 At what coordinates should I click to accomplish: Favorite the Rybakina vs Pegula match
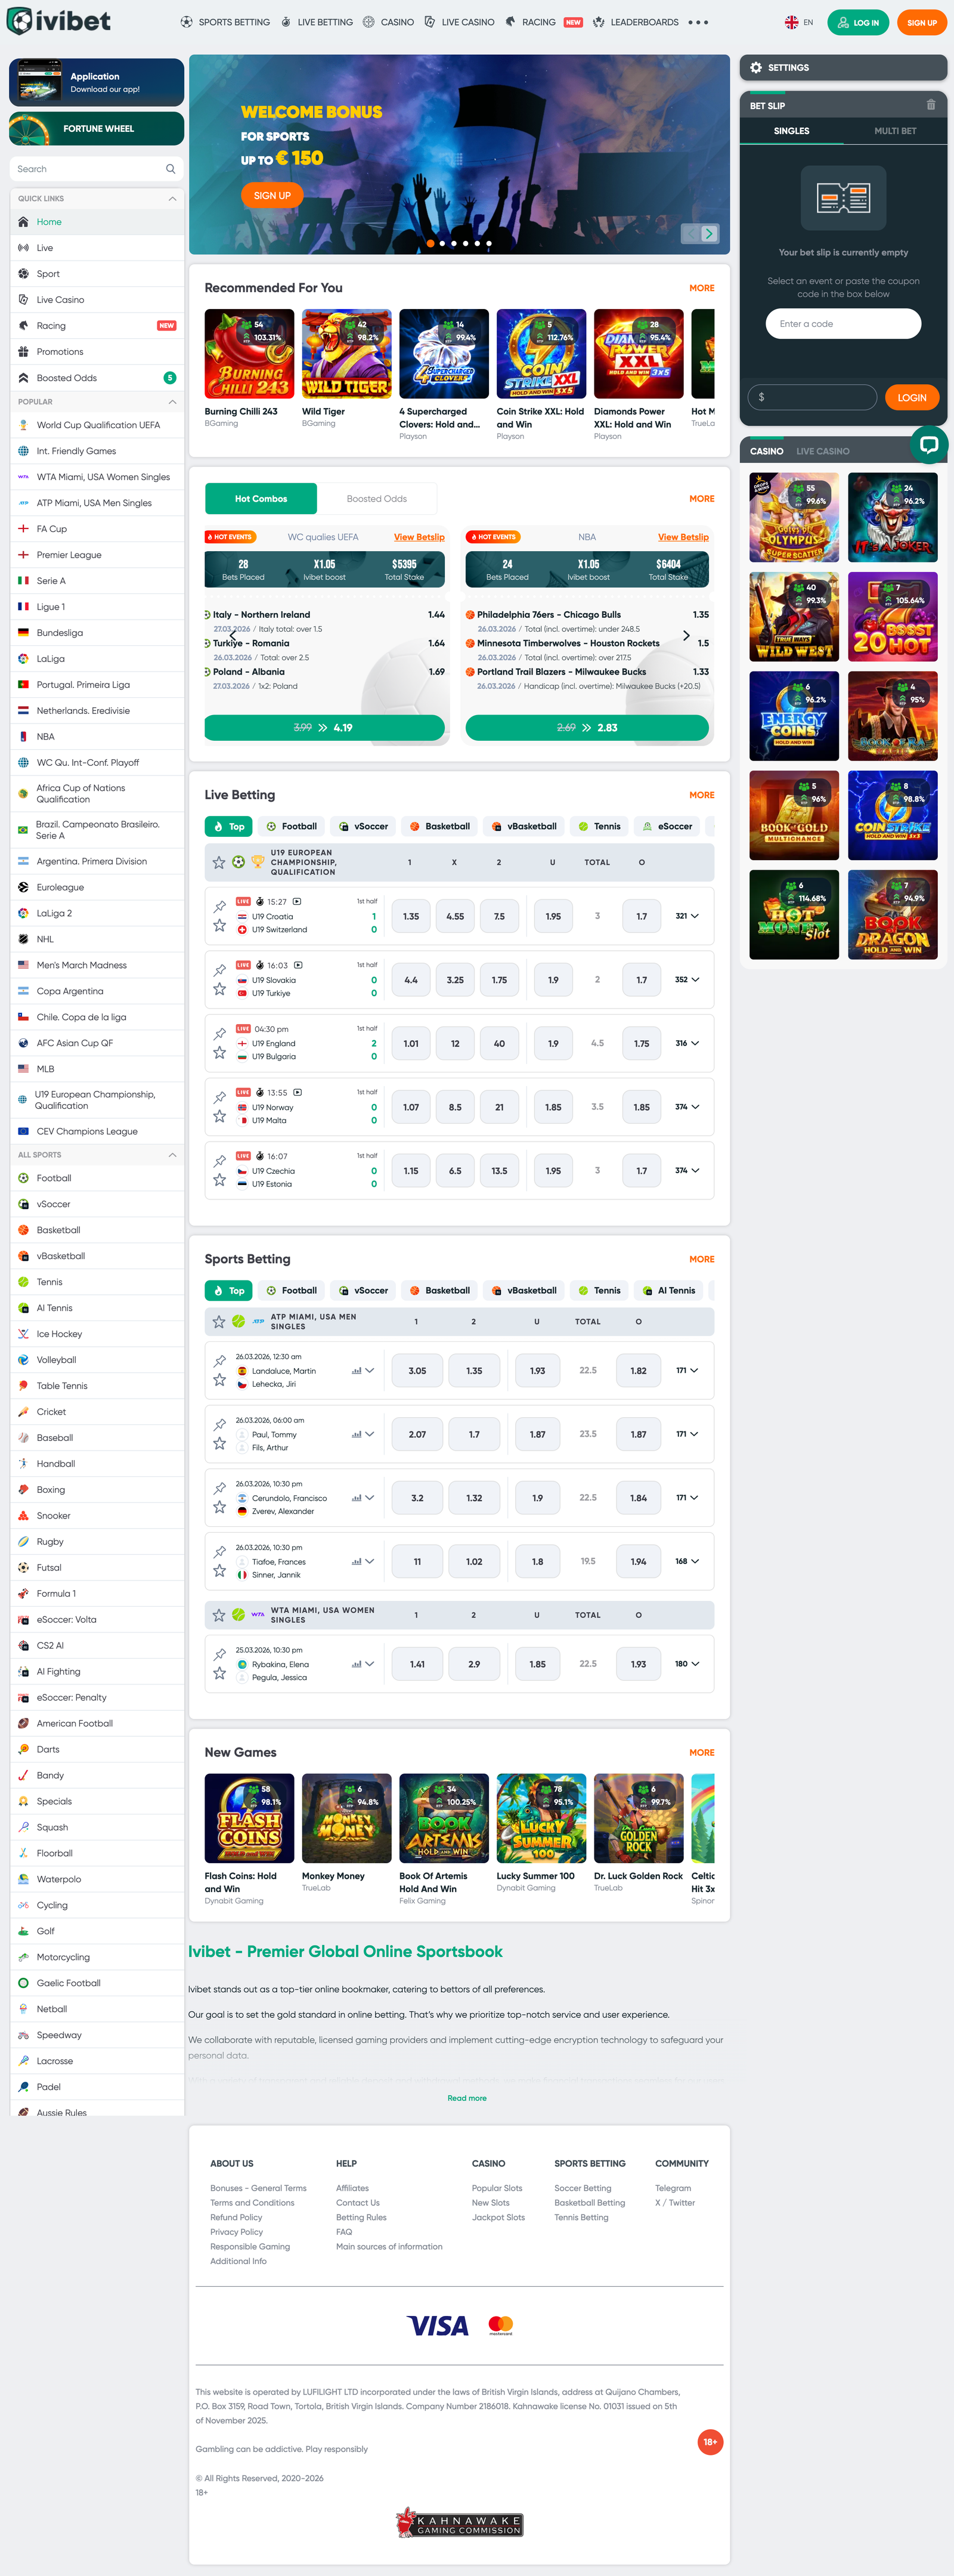[219, 1673]
